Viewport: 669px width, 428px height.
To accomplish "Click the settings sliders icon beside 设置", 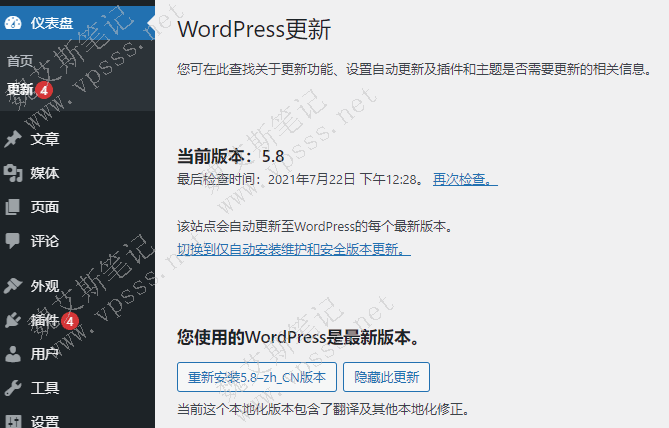I will pos(13,421).
